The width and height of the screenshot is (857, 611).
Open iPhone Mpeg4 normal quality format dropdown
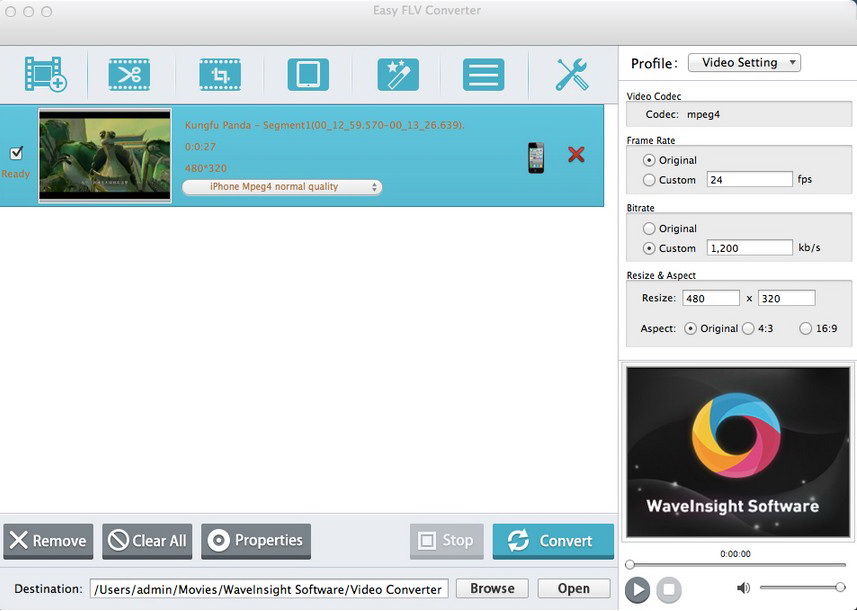pos(282,187)
